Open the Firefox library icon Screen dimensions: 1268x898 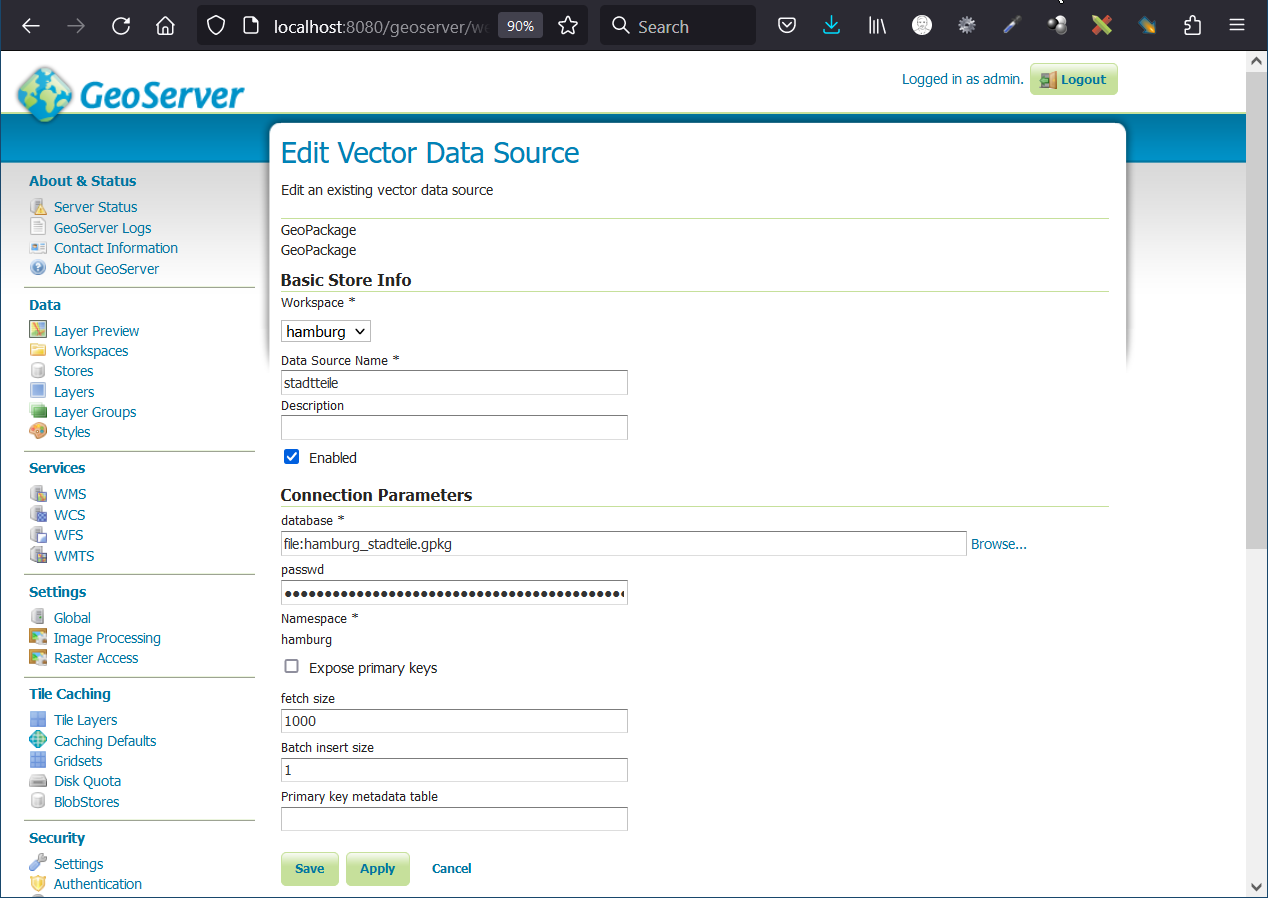click(x=877, y=26)
